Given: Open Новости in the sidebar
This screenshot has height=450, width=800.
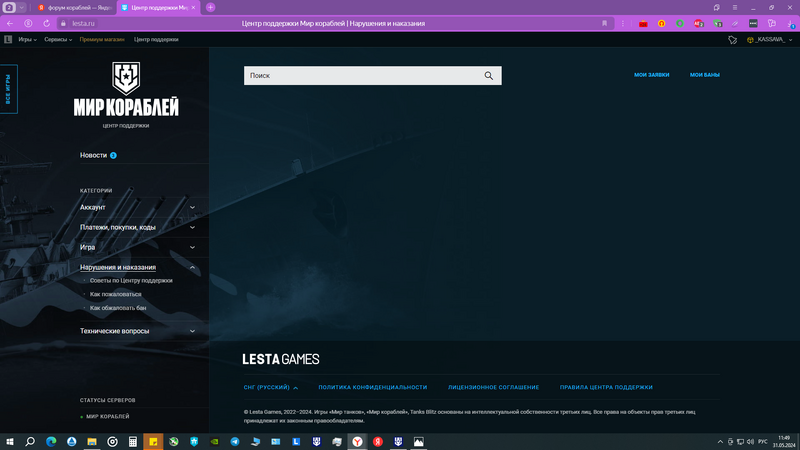Looking at the screenshot, I should [x=93, y=155].
